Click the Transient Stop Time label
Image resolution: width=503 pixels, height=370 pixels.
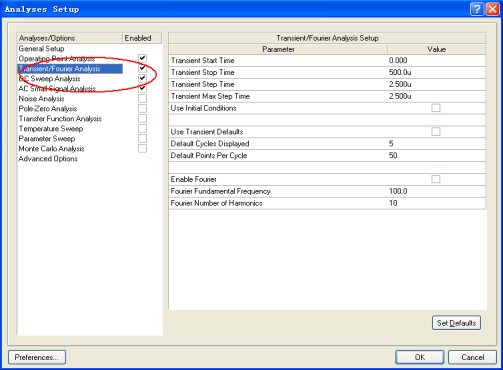(x=203, y=72)
